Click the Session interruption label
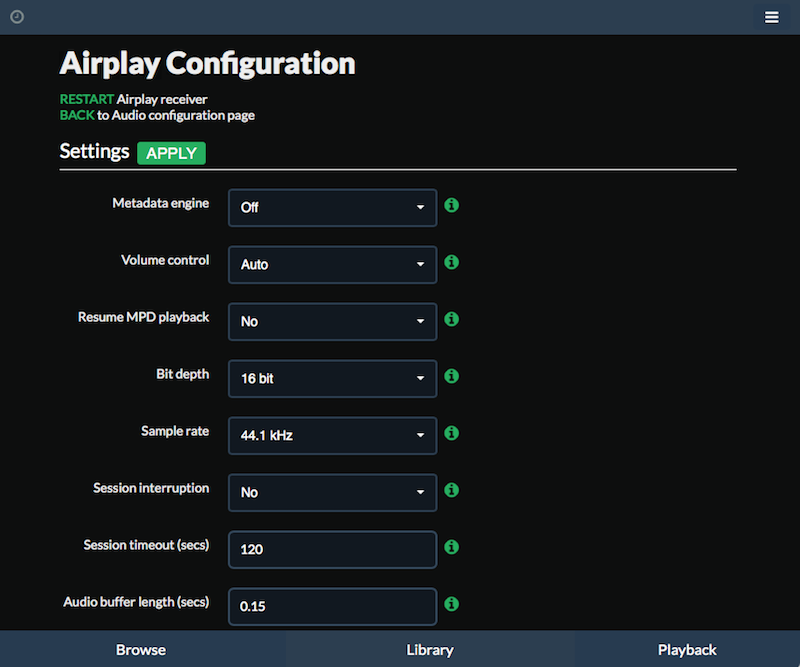This screenshot has width=800, height=667. click(151, 488)
